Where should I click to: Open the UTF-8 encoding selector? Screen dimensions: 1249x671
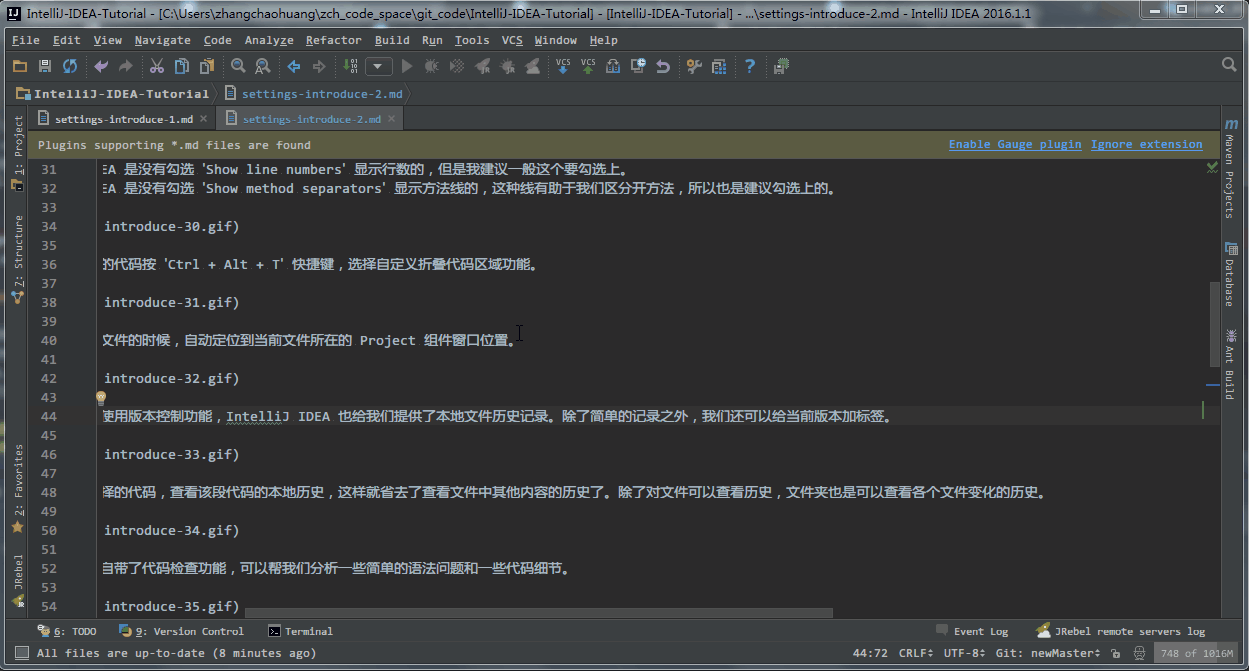click(x=962, y=653)
